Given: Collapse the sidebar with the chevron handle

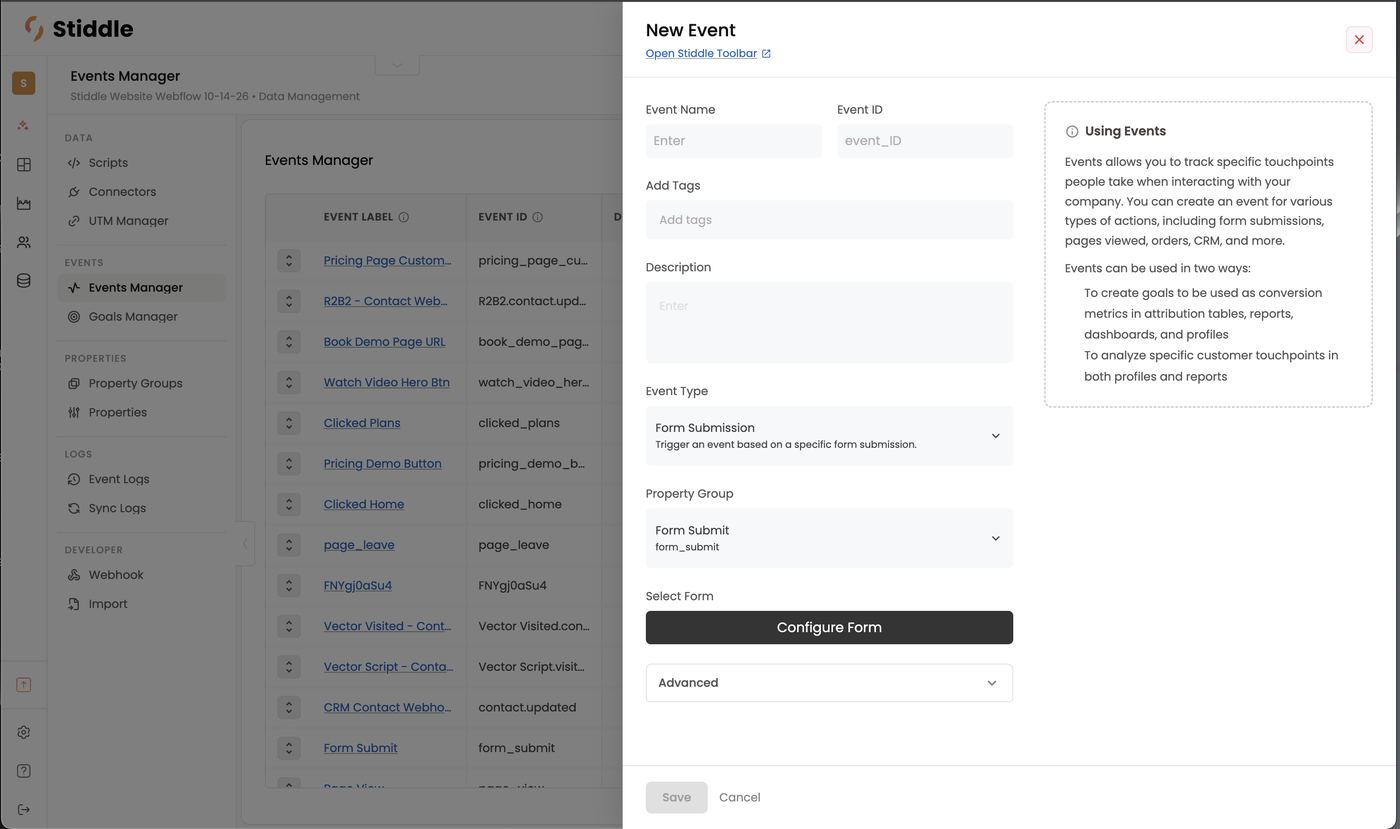Looking at the screenshot, I should (245, 544).
